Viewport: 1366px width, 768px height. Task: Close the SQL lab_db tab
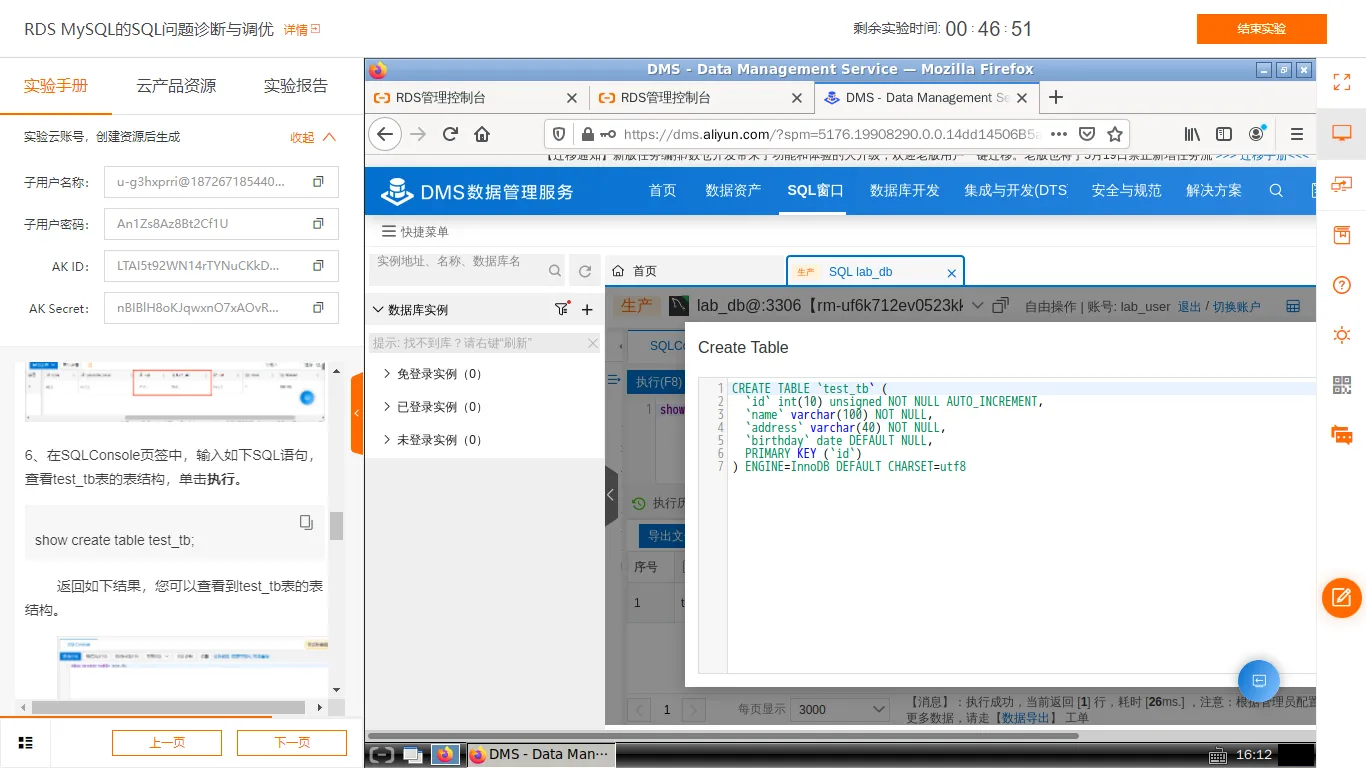coord(951,272)
